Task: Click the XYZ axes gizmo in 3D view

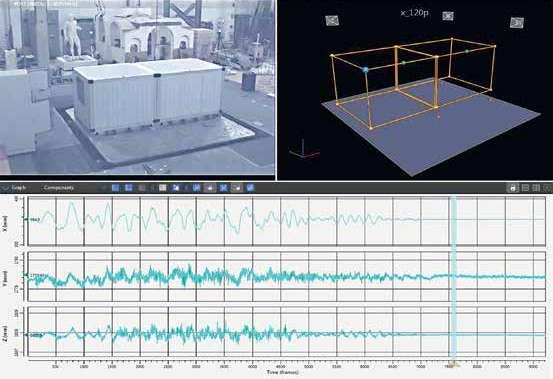Action: [x=304, y=149]
